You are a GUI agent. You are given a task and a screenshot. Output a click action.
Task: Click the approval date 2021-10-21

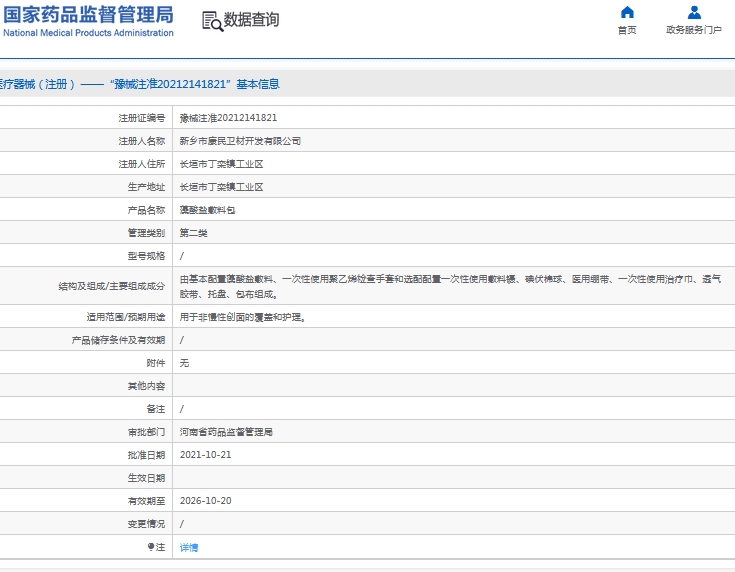click(x=205, y=455)
